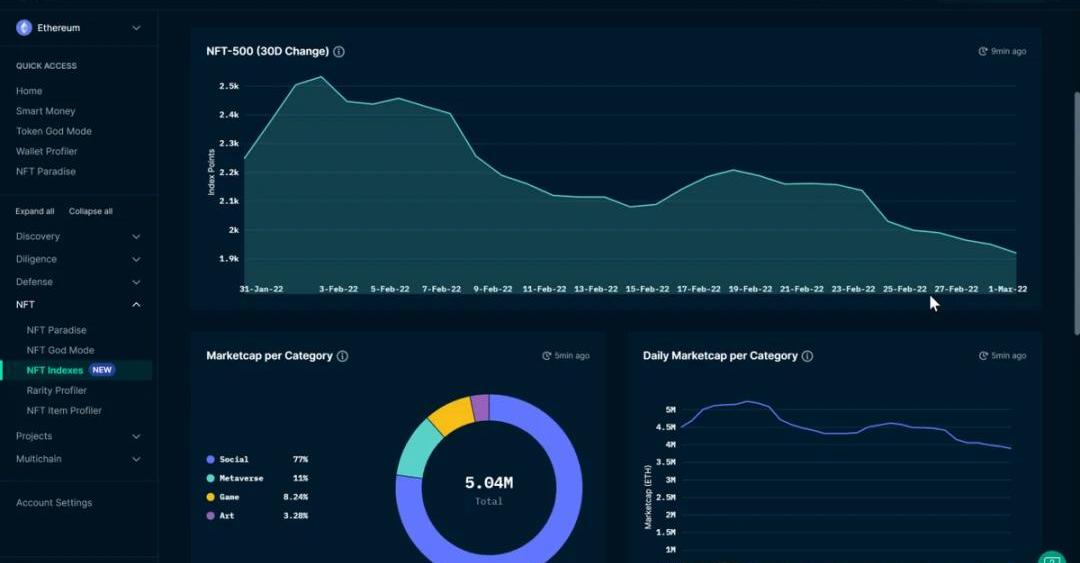Click refresh icon on Daily Marketcap card
This screenshot has height=563, width=1080.
coord(982,356)
